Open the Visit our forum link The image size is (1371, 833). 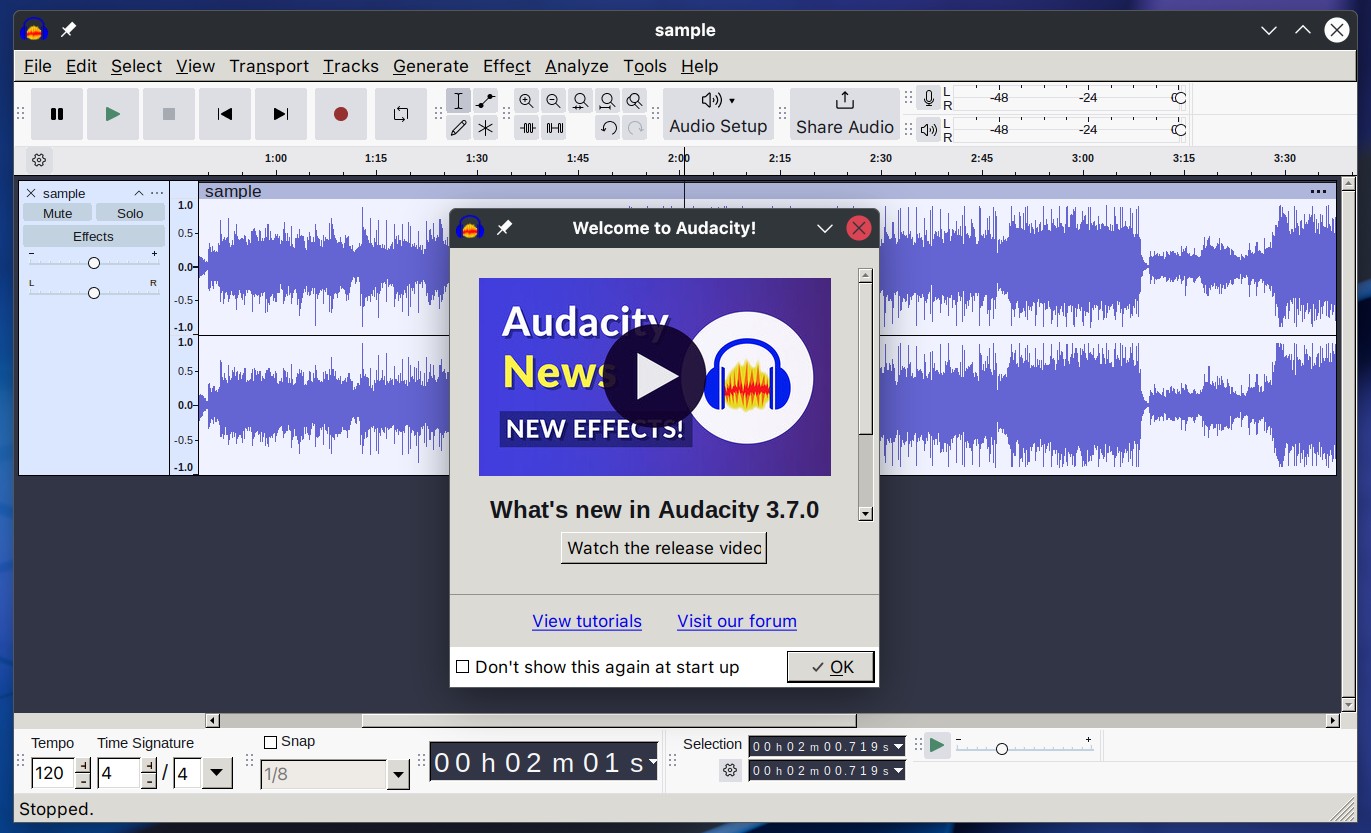tap(737, 621)
